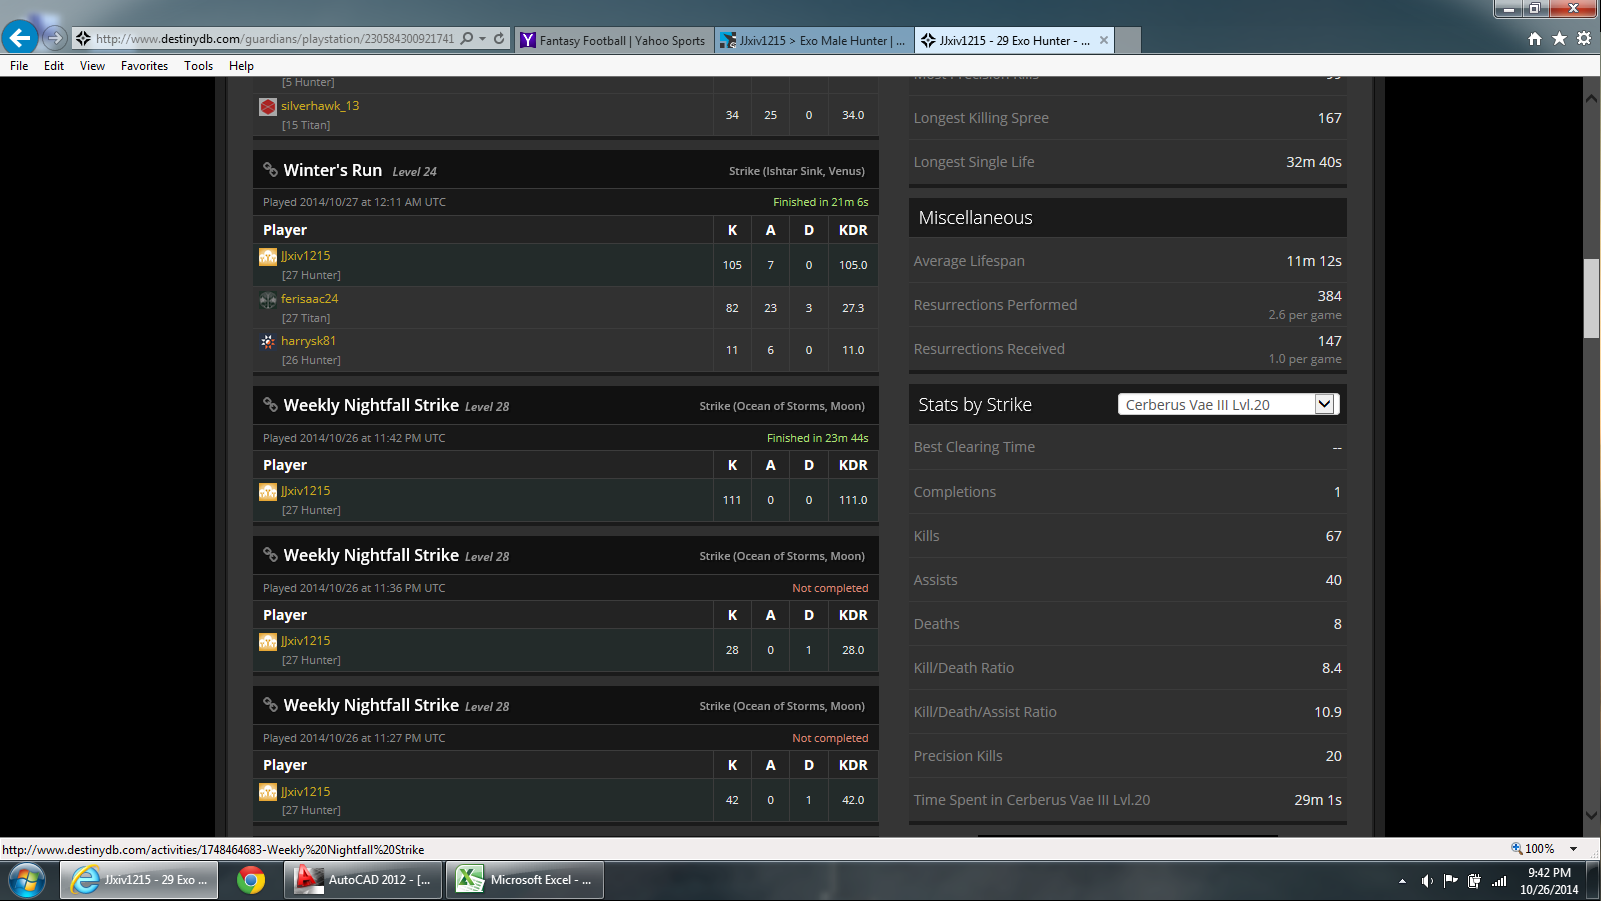Open ferisaac24 player profile link
Viewport: 1601px width, 901px height.
click(309, 299)
